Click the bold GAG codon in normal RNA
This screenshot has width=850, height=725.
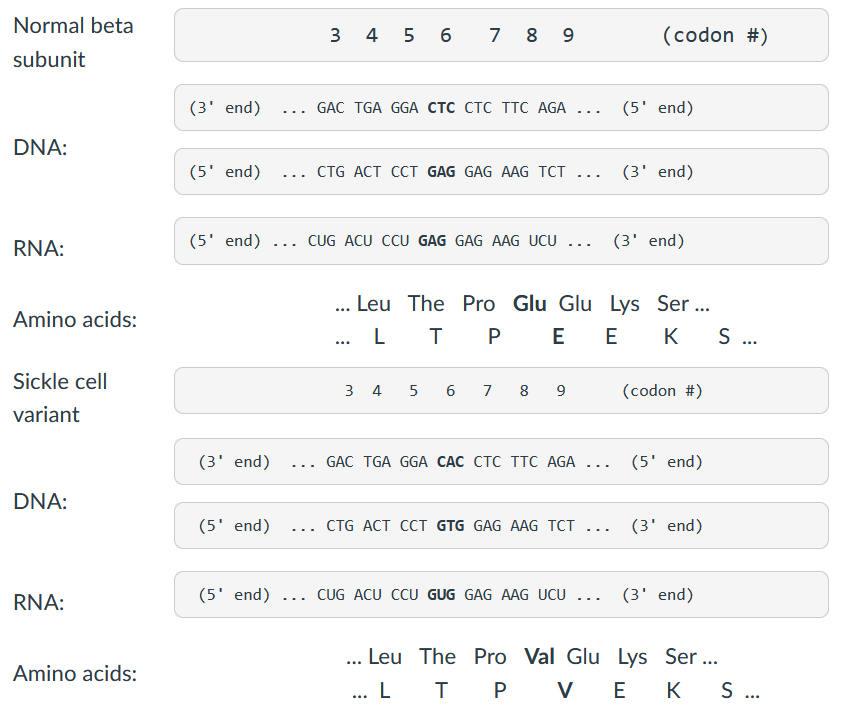(x=432, y=241)
